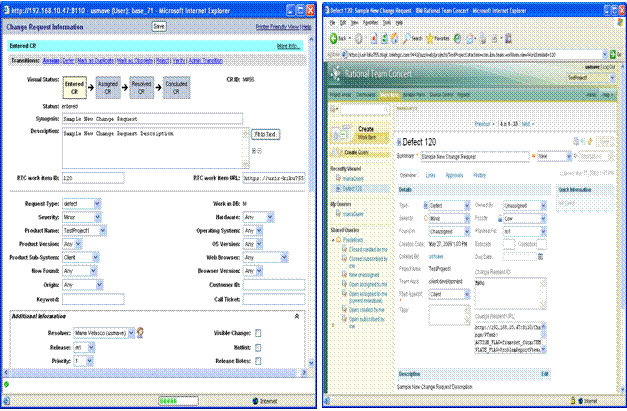Click the Create Query button

(x=360, y=152)
